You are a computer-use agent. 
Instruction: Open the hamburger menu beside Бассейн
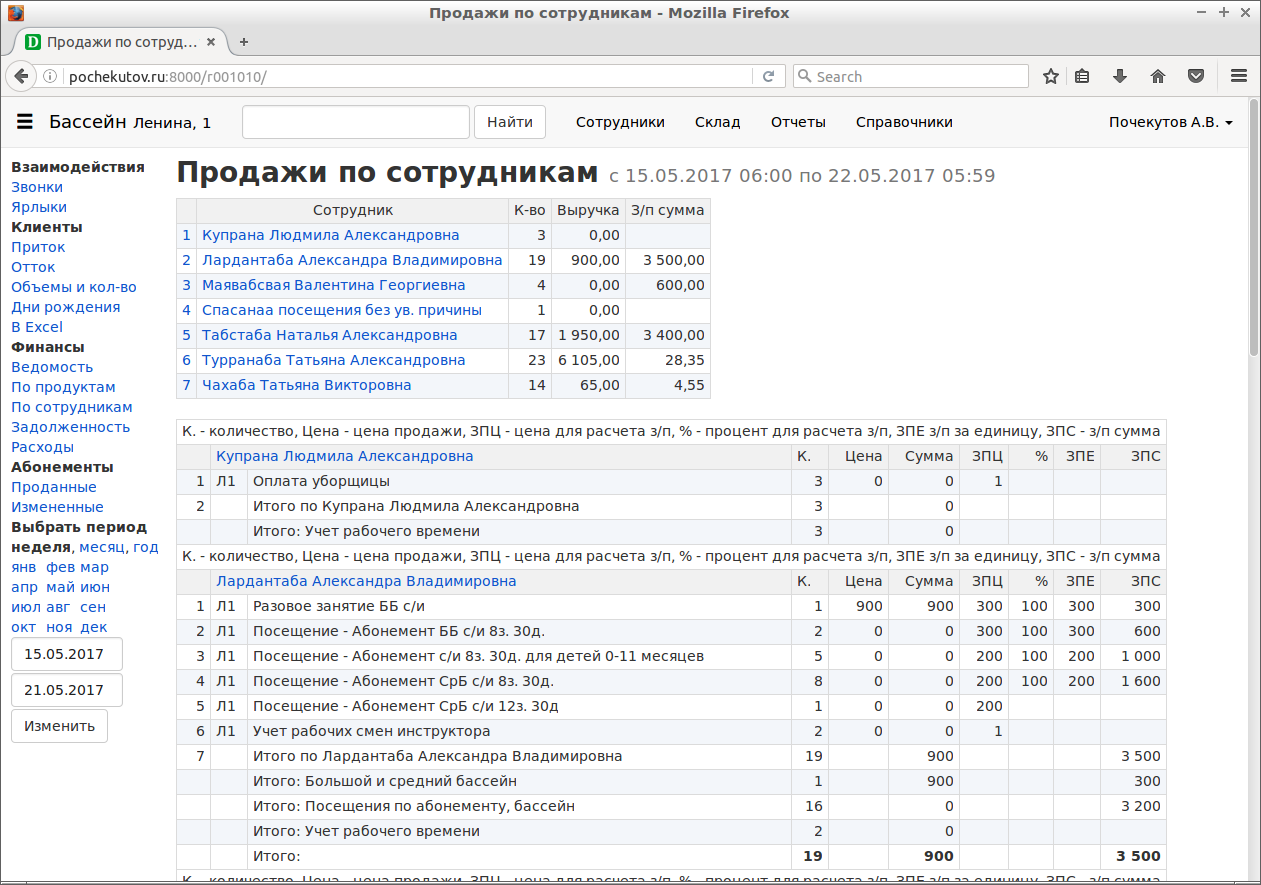tap(25, 122)
